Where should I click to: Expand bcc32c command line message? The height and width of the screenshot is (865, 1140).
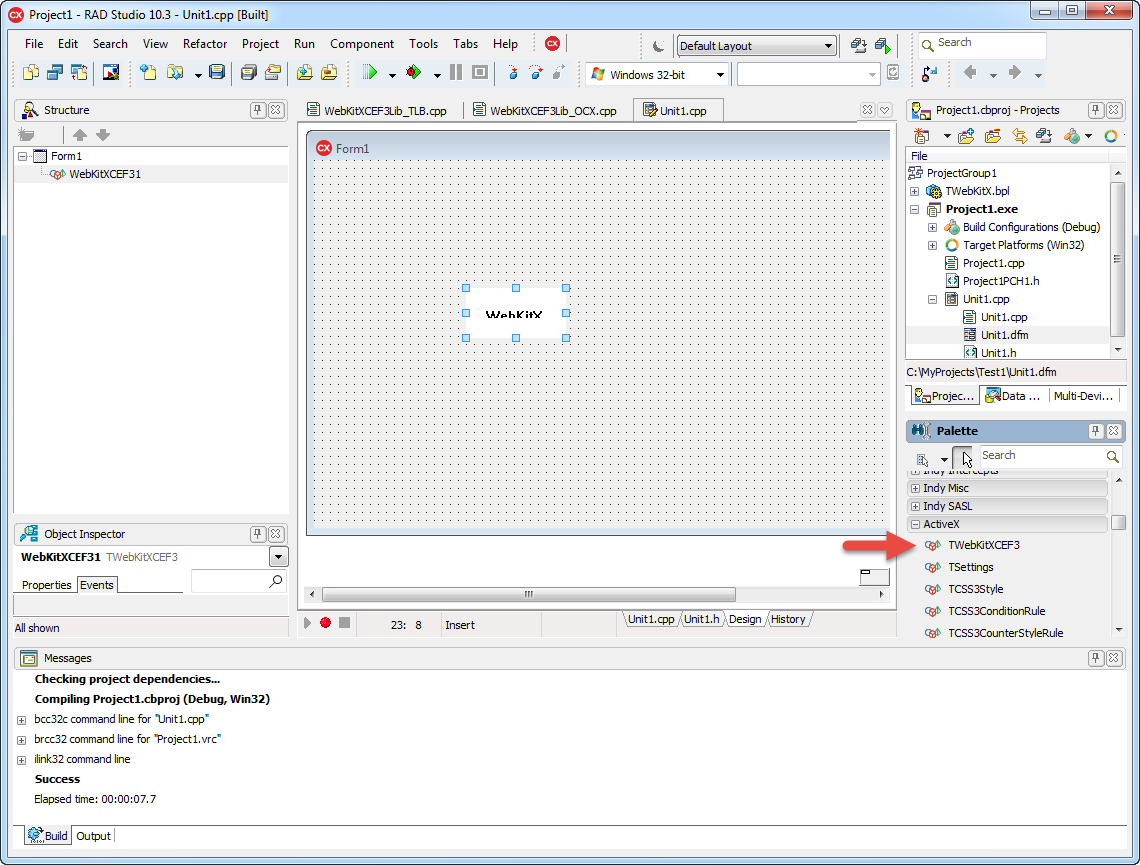point(22,720)
